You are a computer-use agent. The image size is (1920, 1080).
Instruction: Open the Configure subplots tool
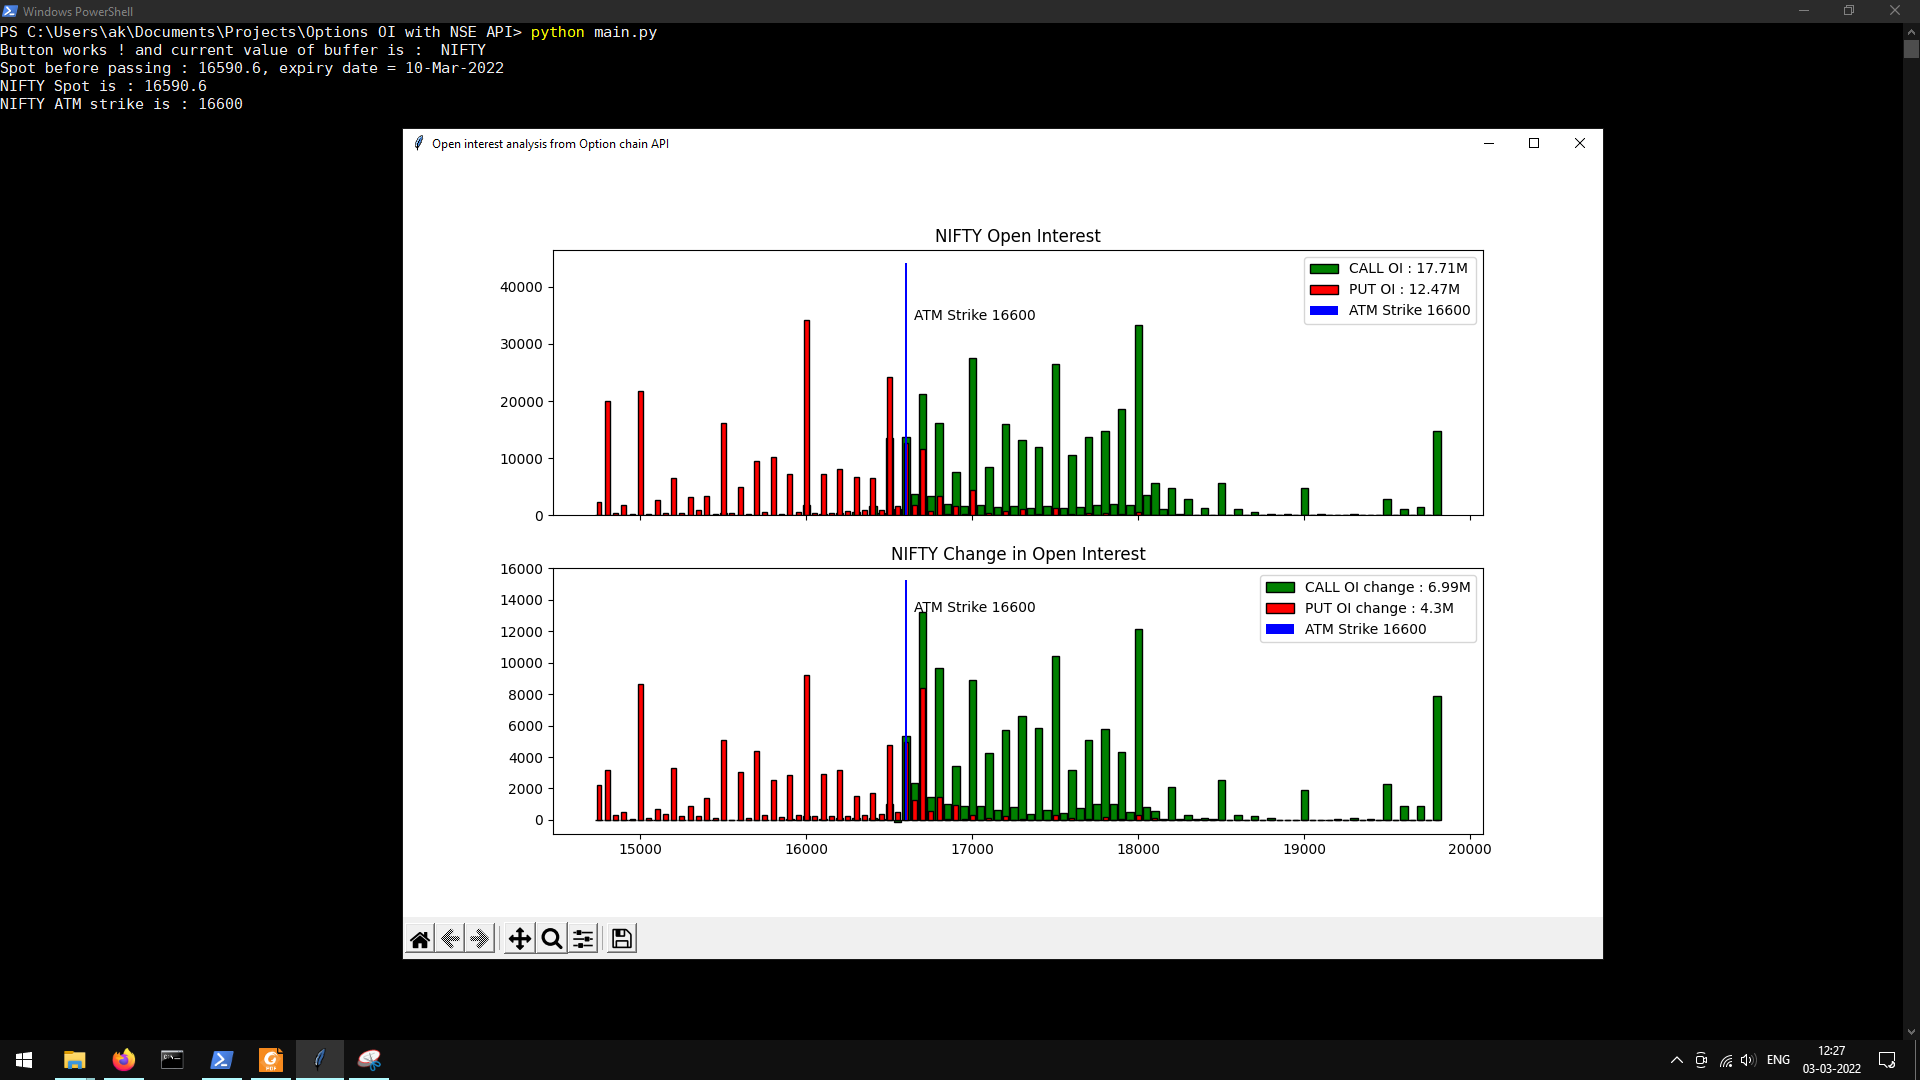[x=583, y=939]
